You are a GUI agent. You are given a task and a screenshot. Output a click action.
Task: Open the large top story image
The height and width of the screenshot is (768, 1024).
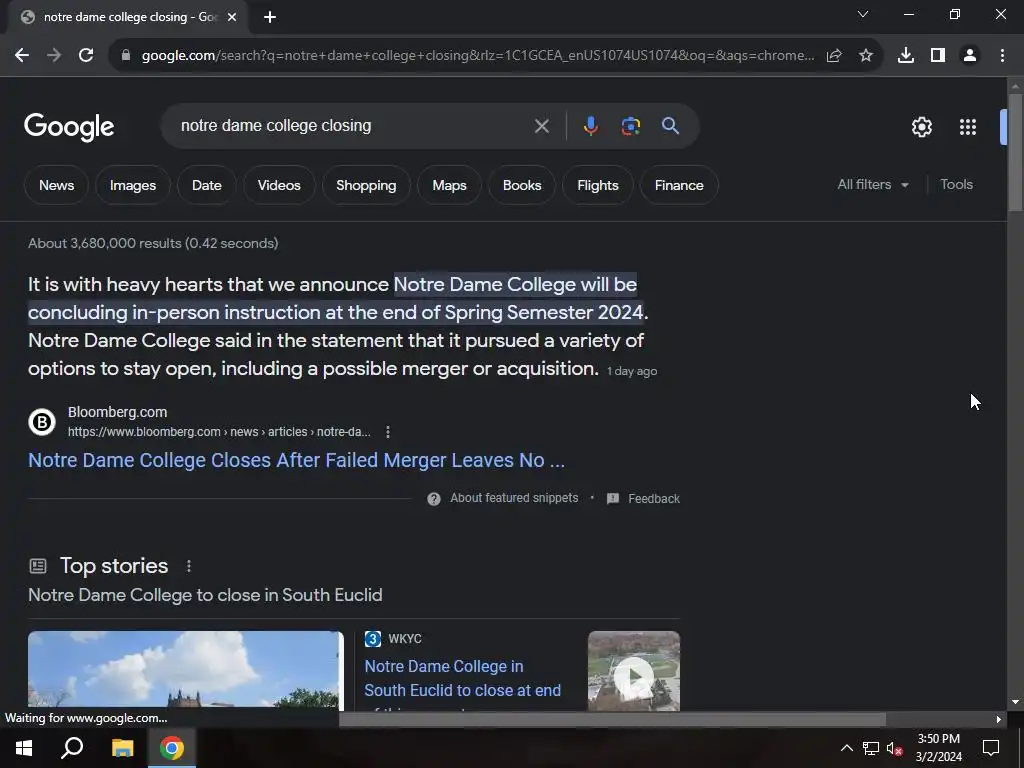[185, 669]
